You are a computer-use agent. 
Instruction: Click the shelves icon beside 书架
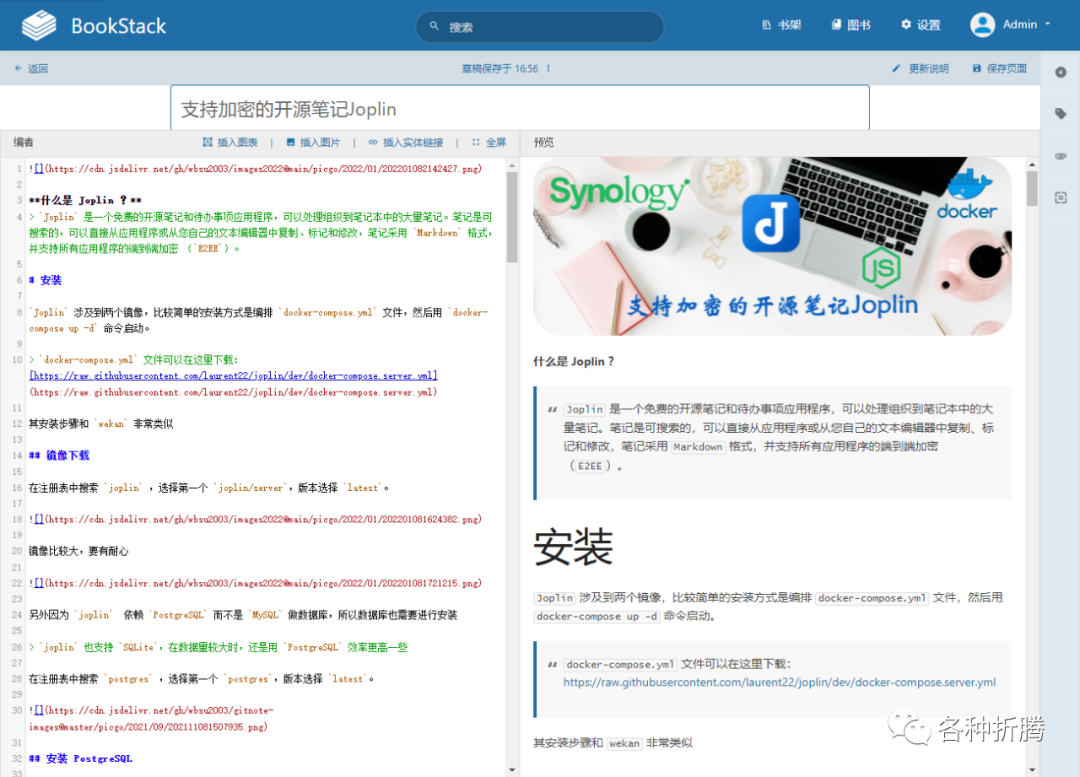point(767,24)
